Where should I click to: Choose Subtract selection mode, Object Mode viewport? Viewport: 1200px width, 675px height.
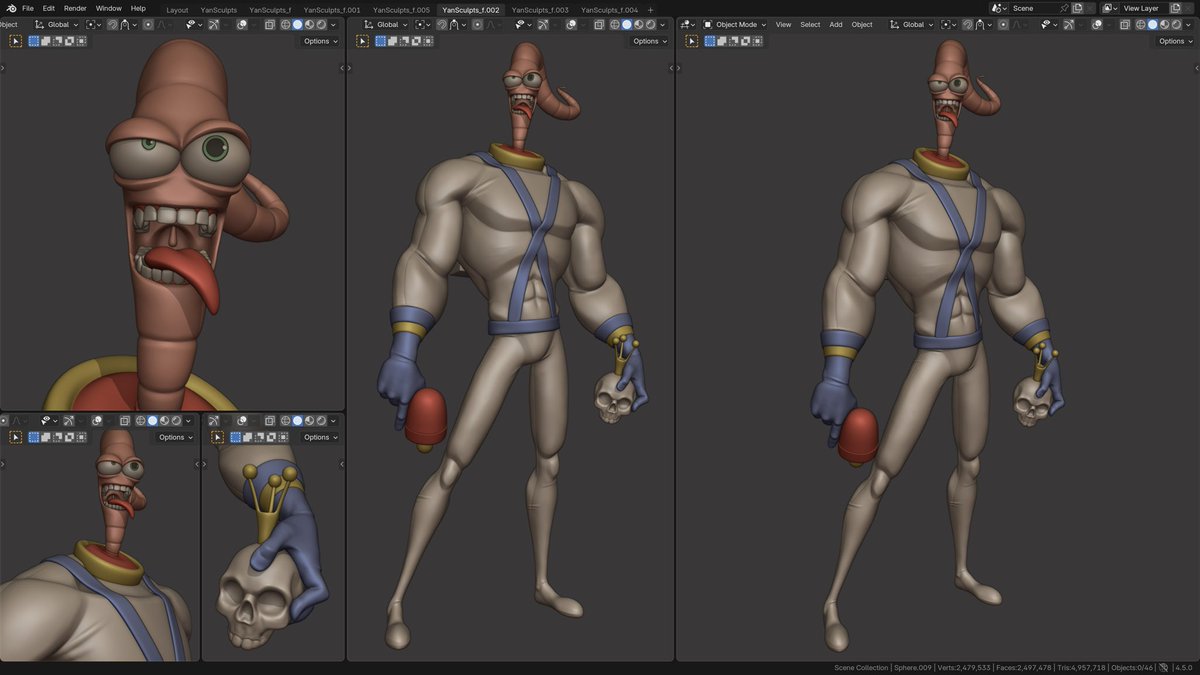(x=734, y=41)
